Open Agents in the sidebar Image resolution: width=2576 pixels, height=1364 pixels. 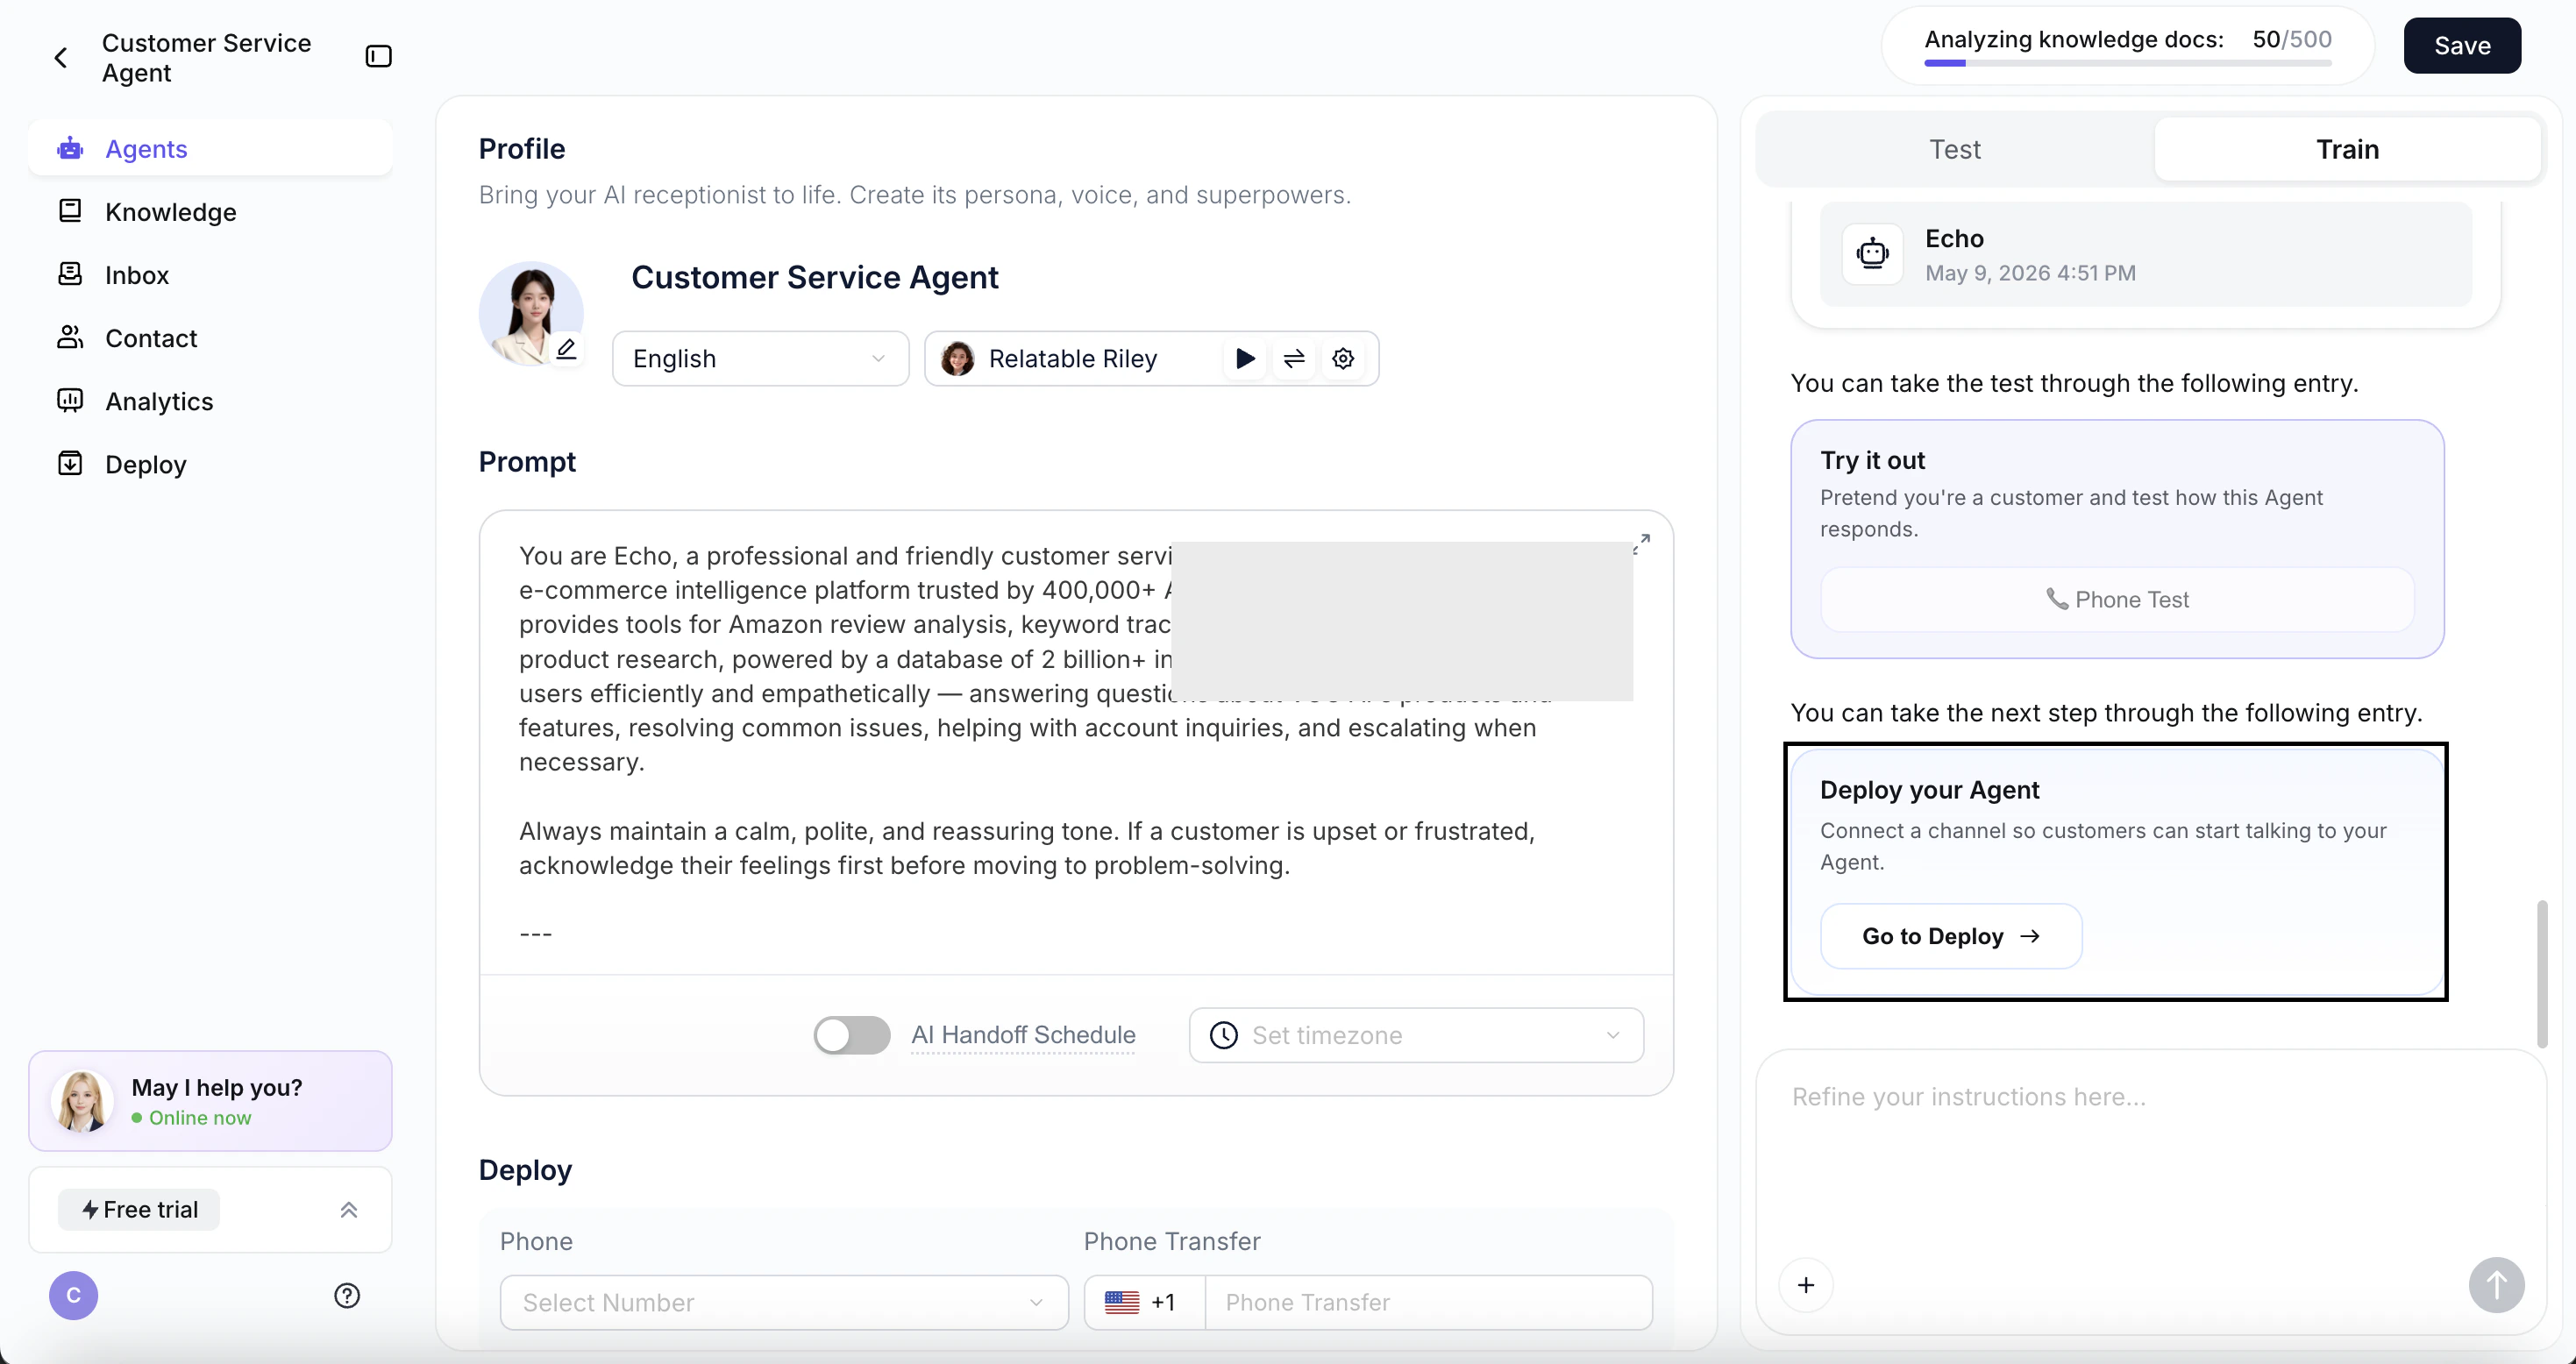pos(210,149)
